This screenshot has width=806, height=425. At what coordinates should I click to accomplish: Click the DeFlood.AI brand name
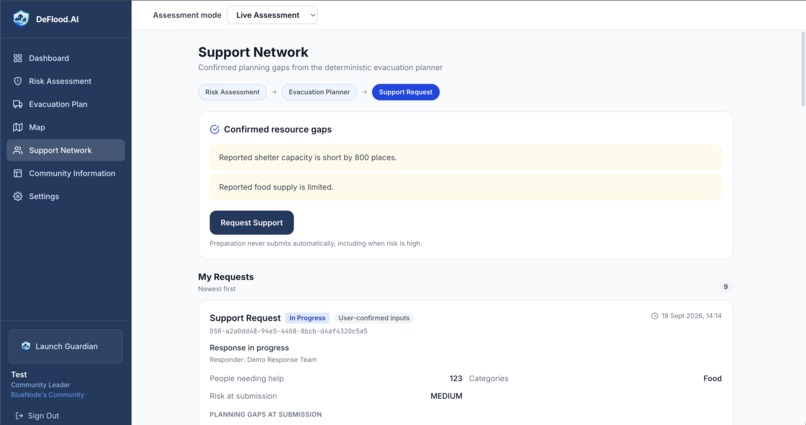[57, 19]
